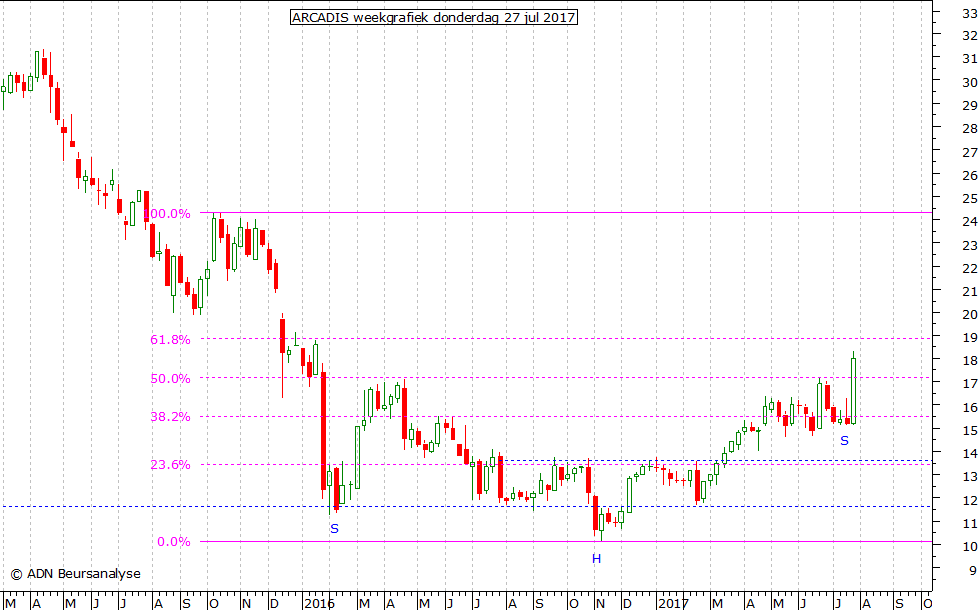Viewport: 980px width, 610px height.
Task: Select the long blue dashed support line near 11.7
Action: coord(466,507)
